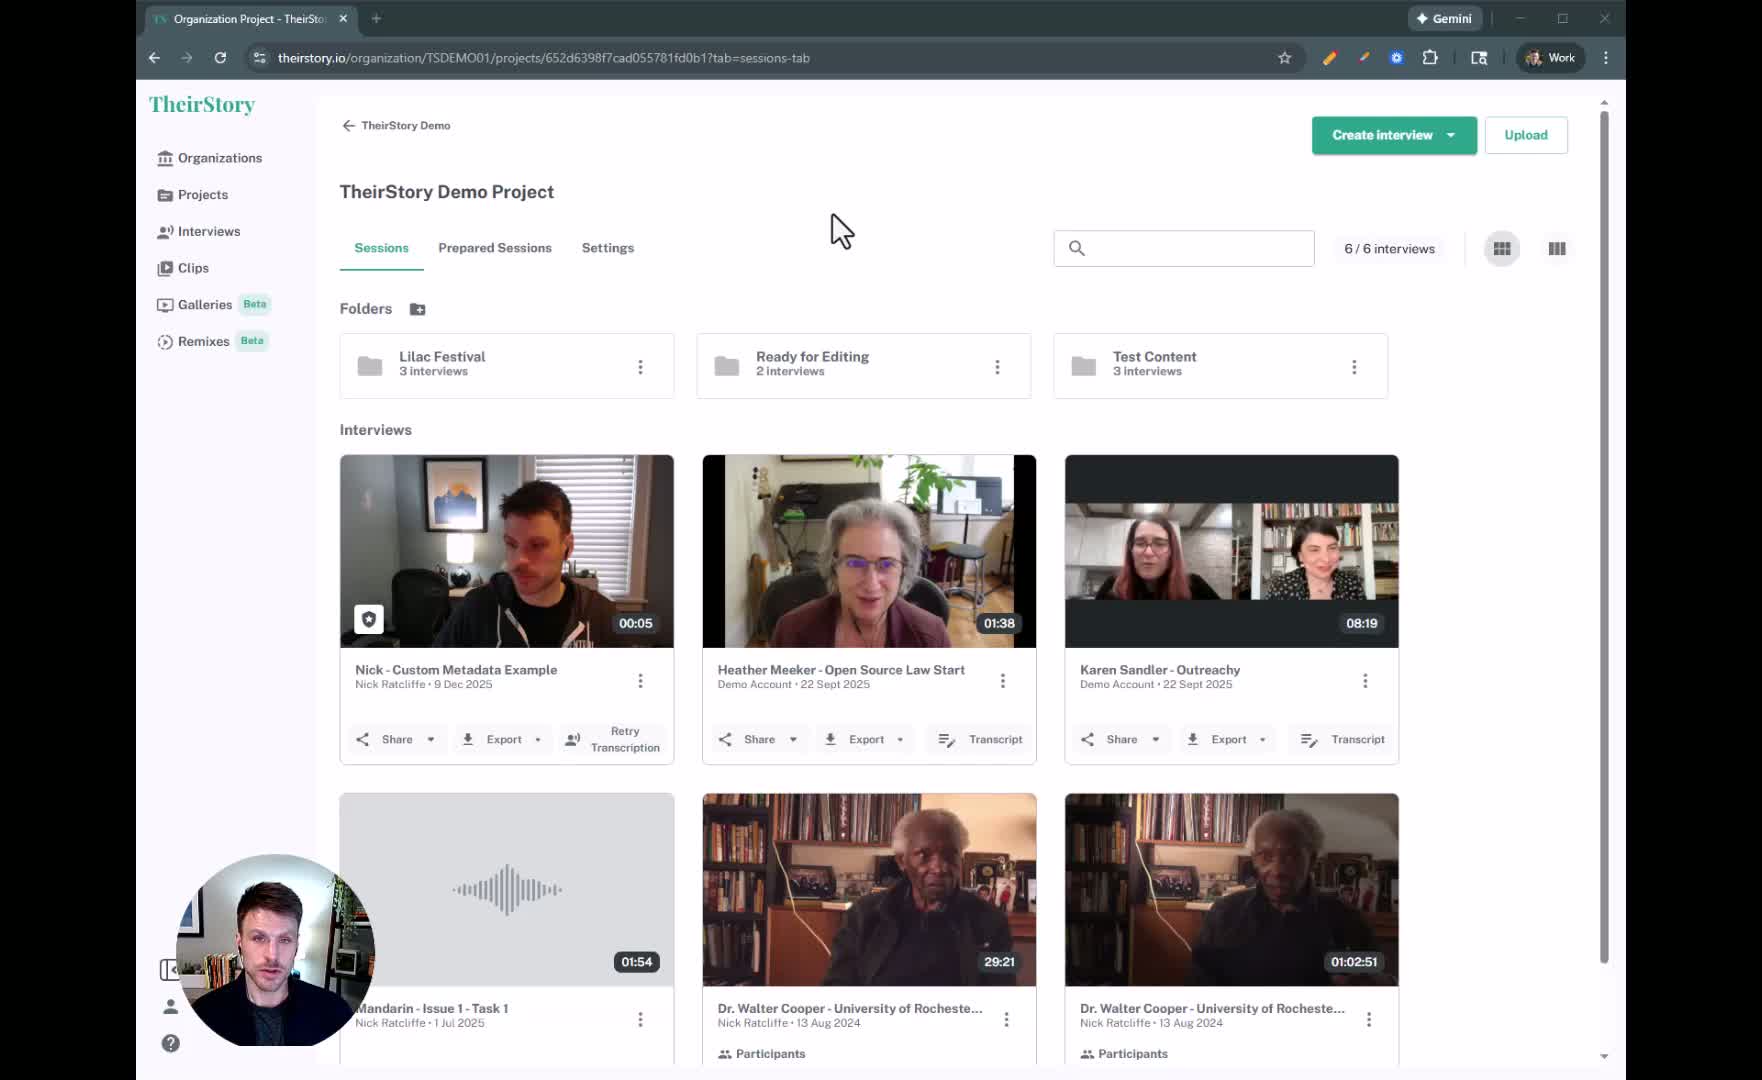Open the help question mark icon

pyautogui.click(x=171, y=1043)
